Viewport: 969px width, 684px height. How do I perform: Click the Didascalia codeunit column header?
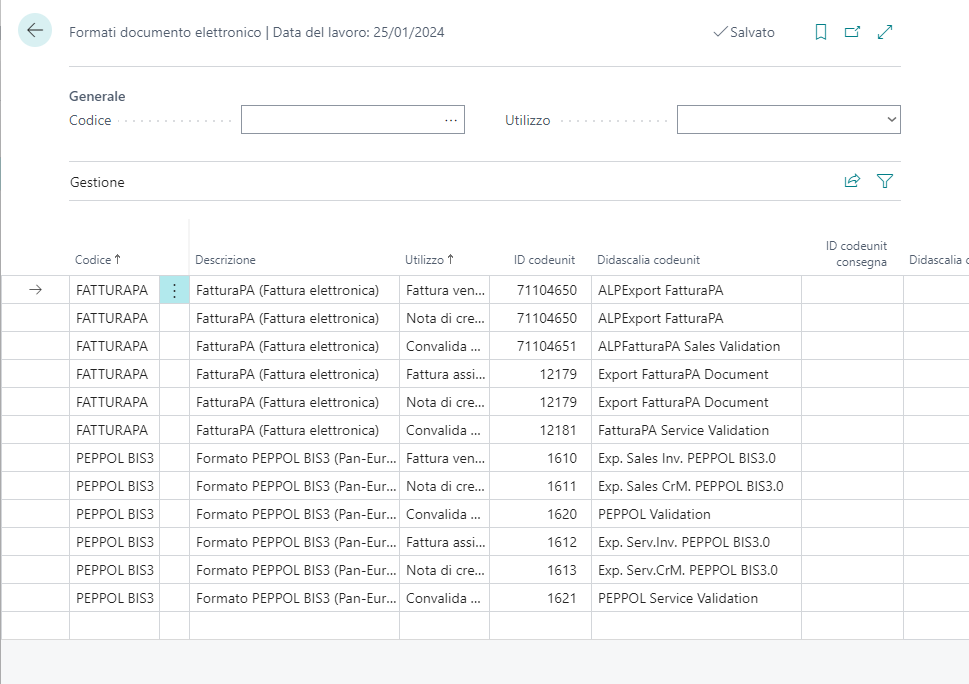648,260
